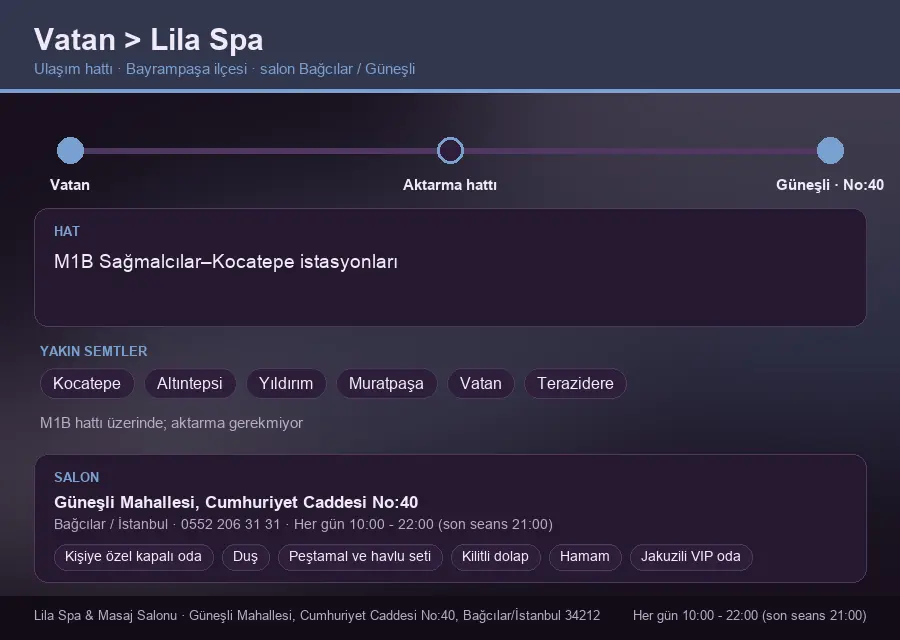Click the Bağcılar / İstanbul phone and hours line
The width and height of the screenshot is (900, 640).
pos(303,524)
